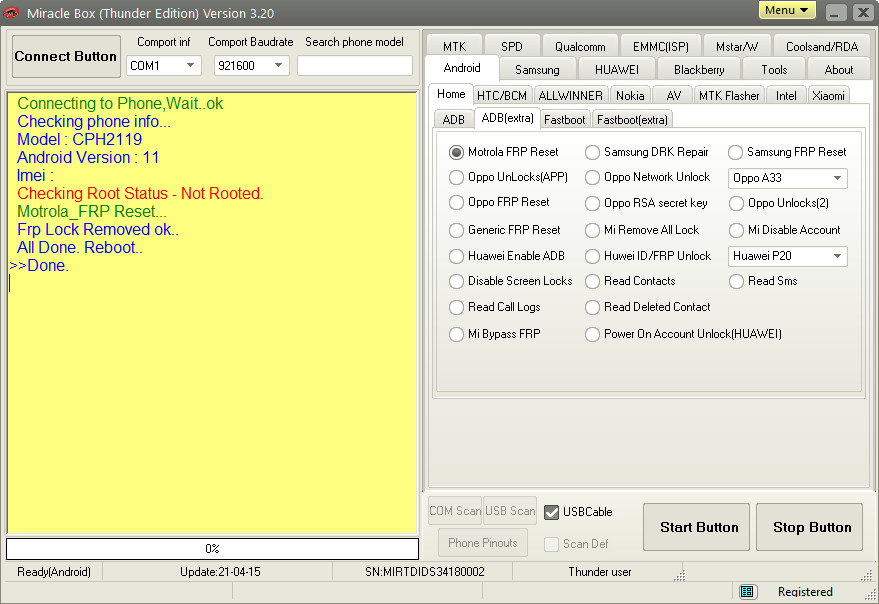Open the About tab
This screenshot has height=604, width=879.
839,70
